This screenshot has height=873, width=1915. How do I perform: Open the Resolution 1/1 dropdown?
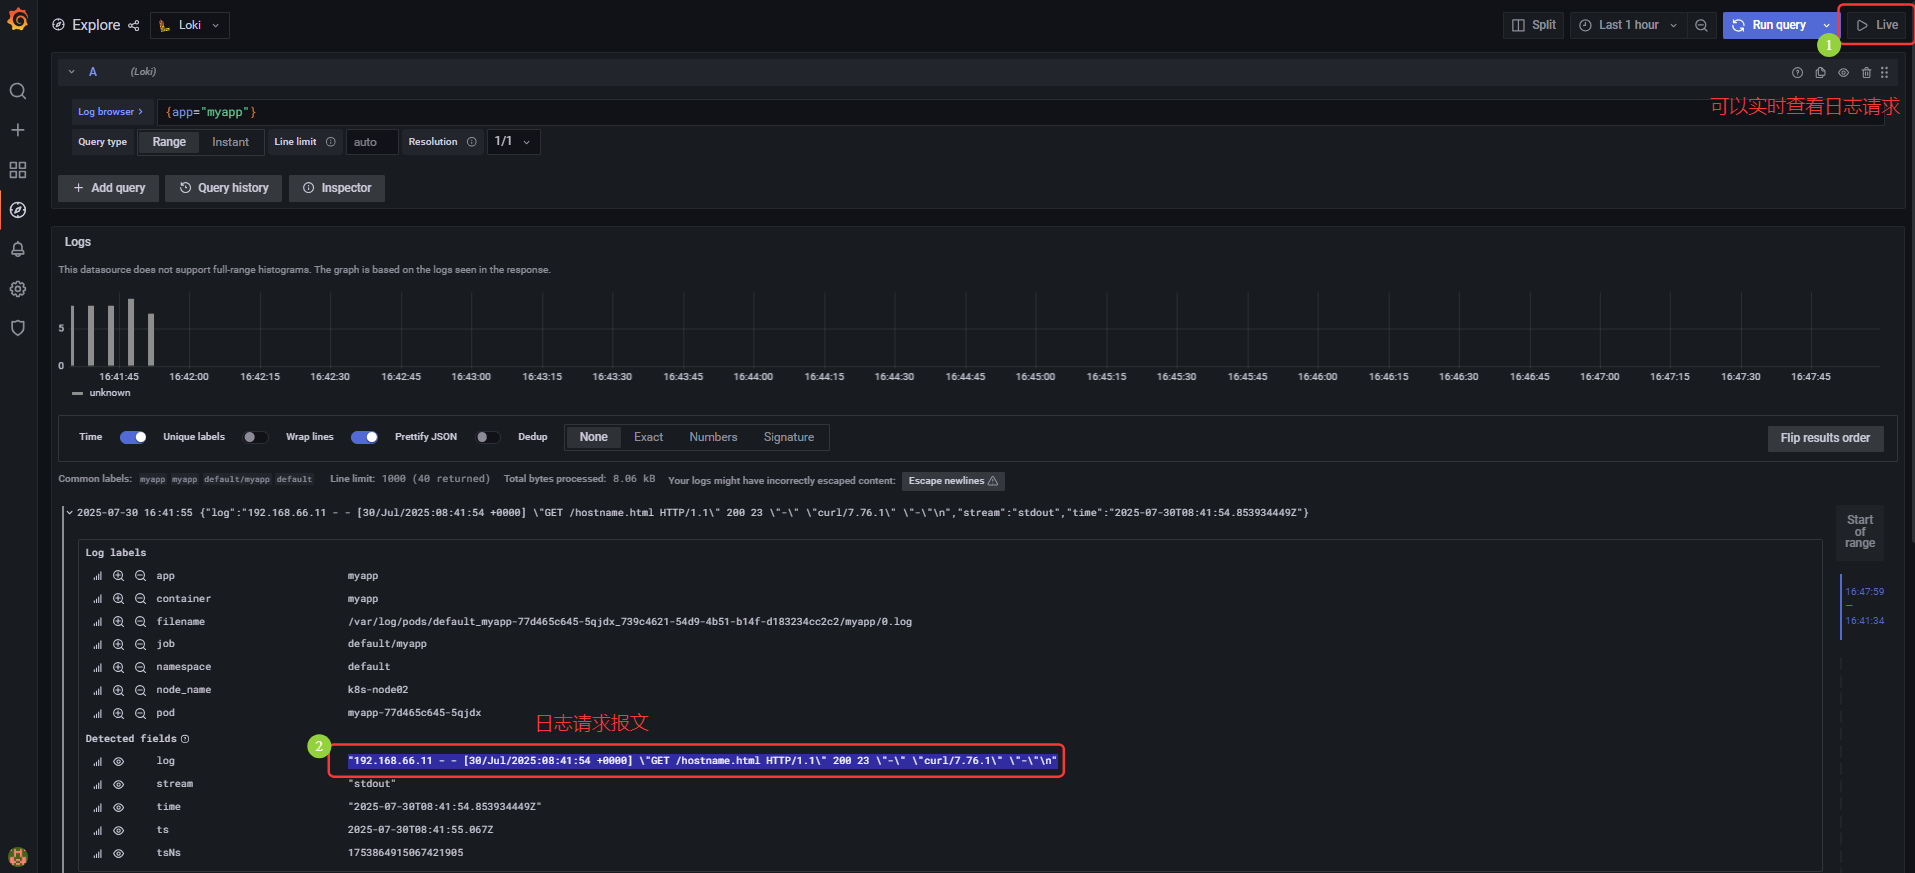coord(514,142)
